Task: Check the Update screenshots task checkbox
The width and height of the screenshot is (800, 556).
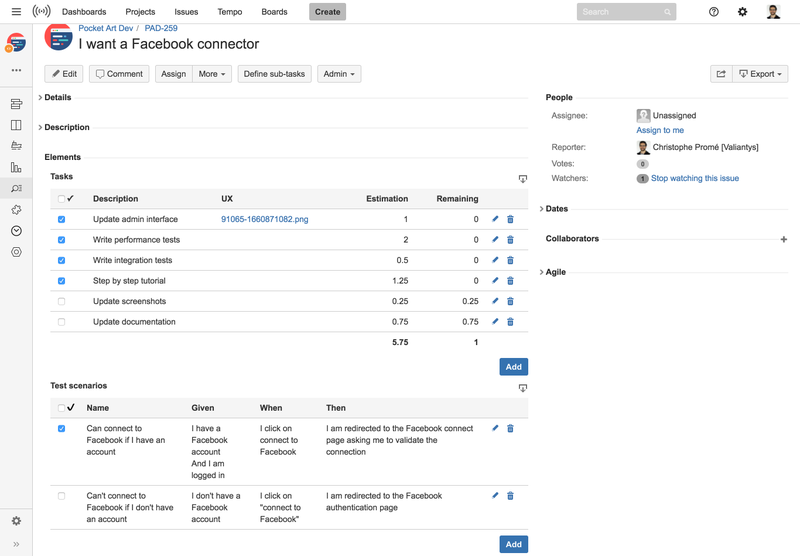Action: point(61,301)
